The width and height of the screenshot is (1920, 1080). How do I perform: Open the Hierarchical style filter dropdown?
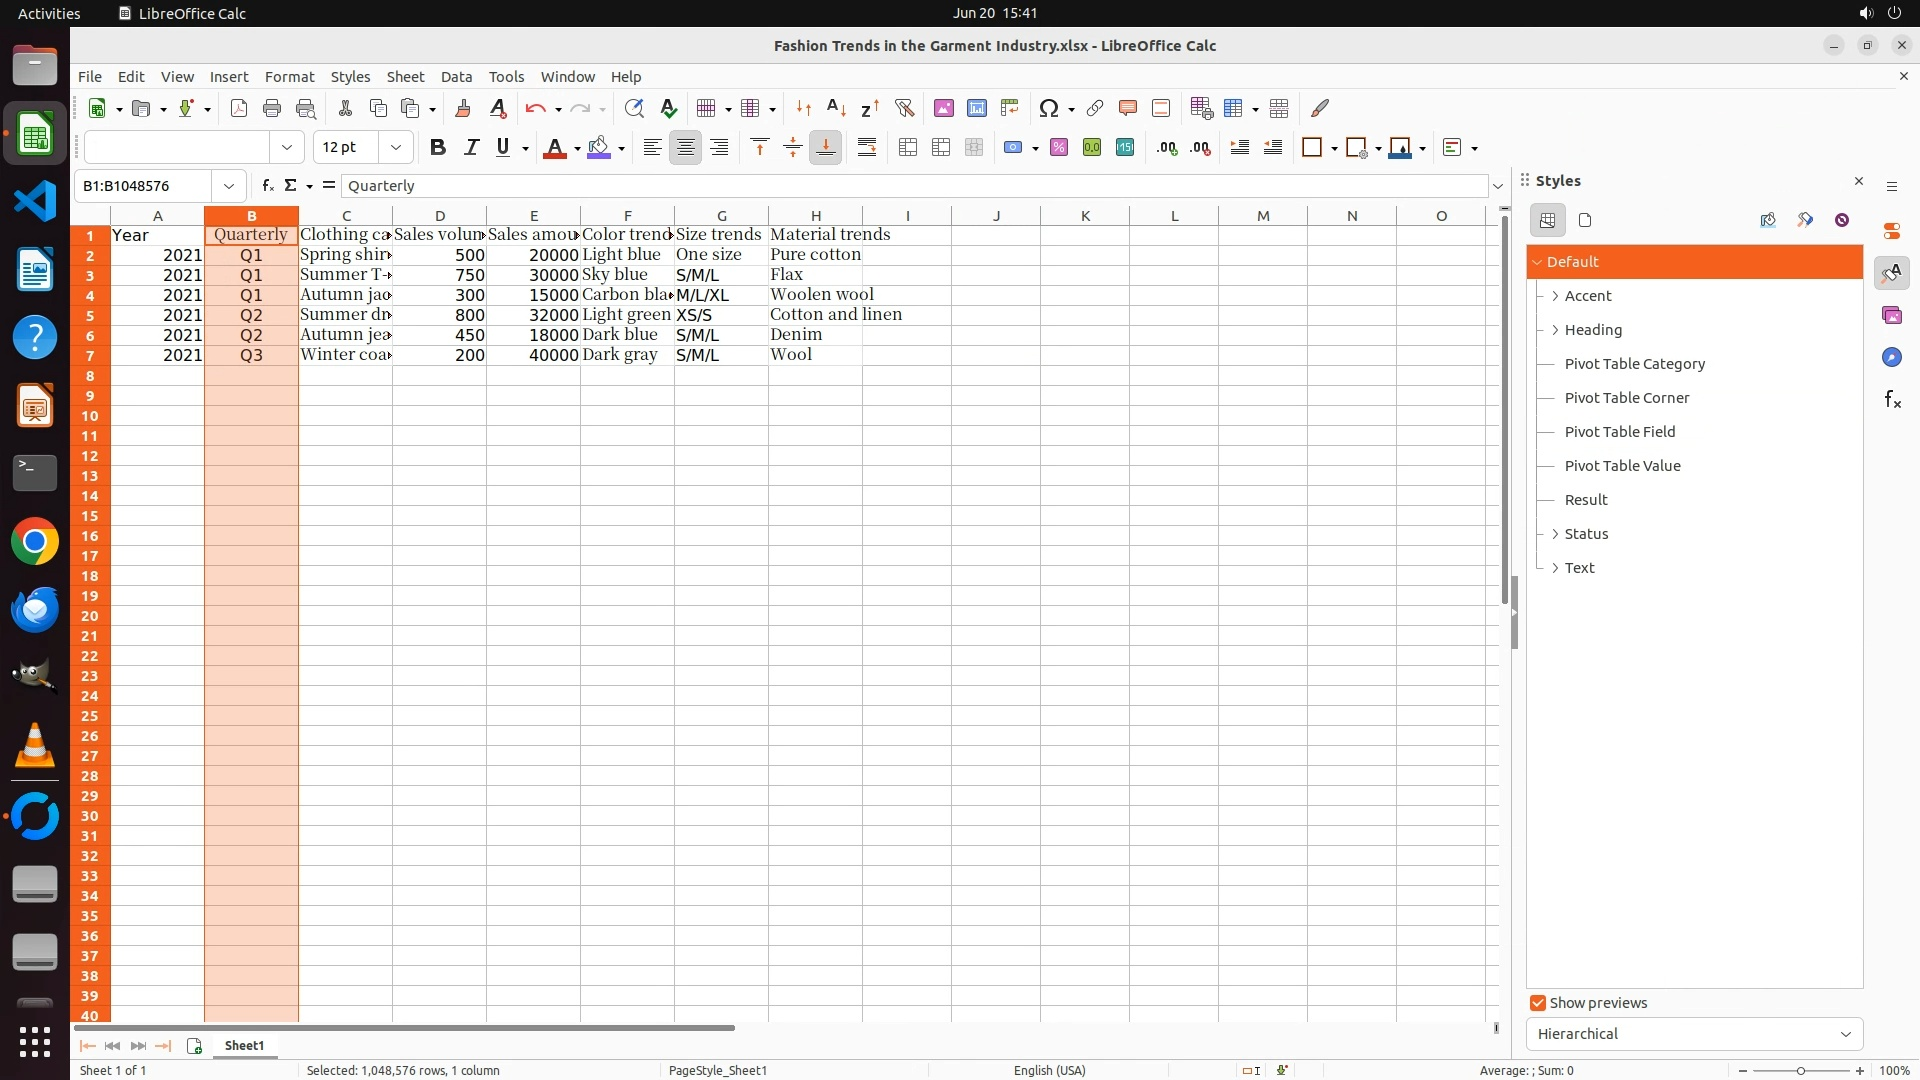click(1694, 1034)
